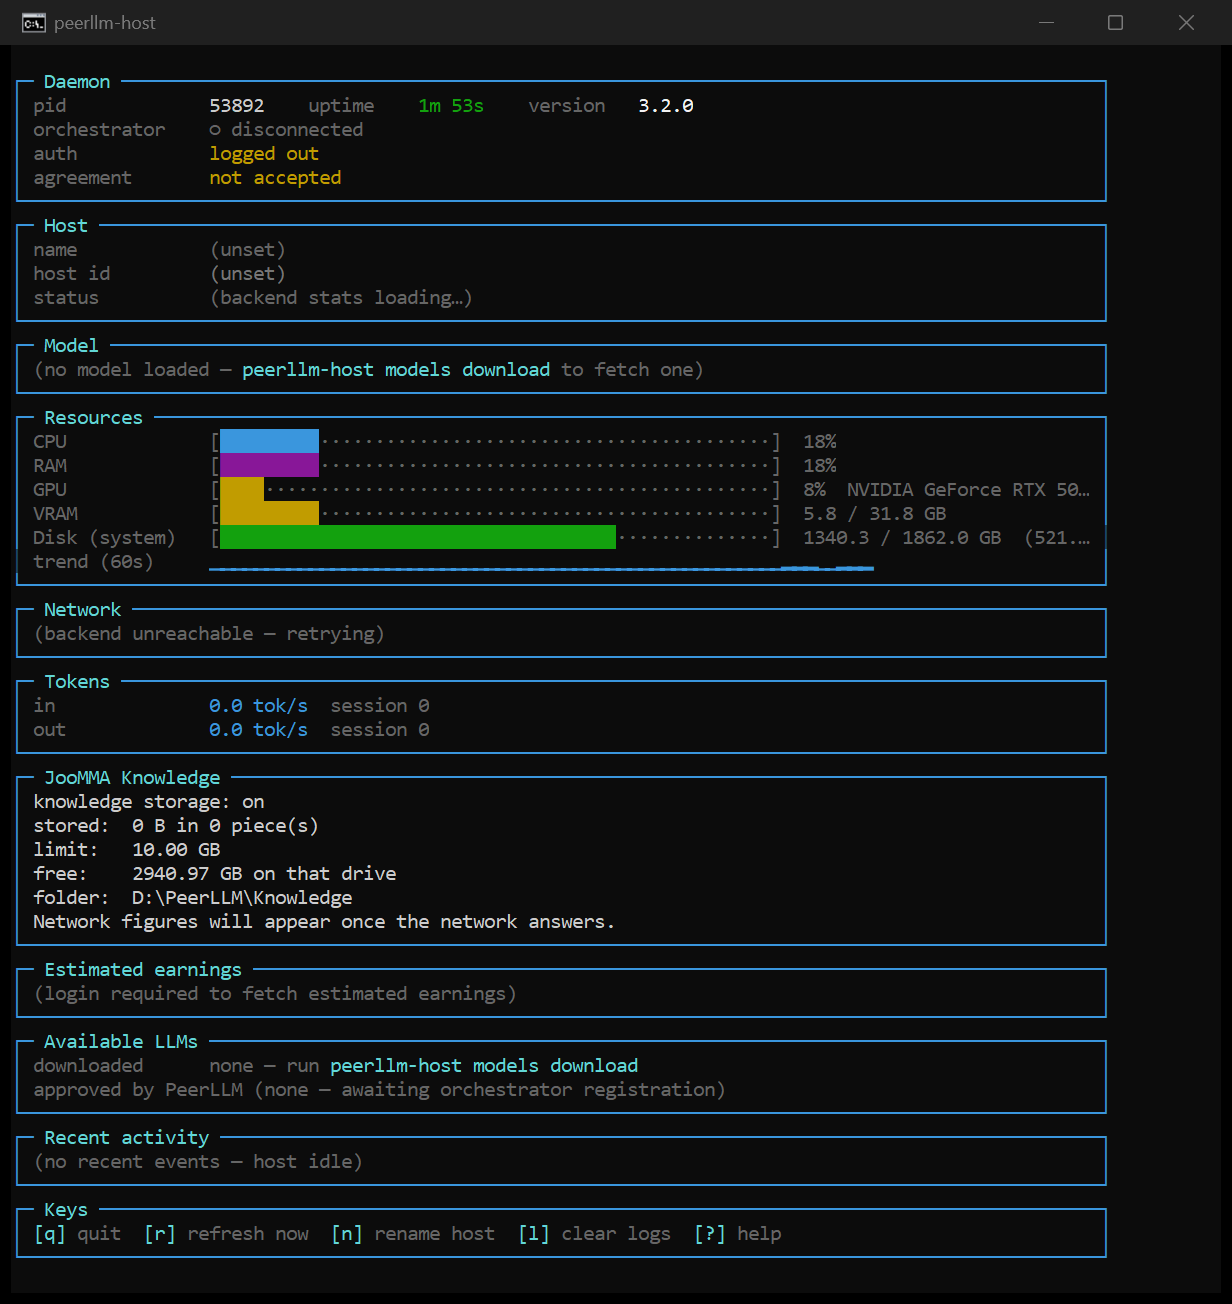1232x1304 pixels.
Task: Minimize the peerllm-host window
Action: pyautogui.click(x=1046, y=22)
